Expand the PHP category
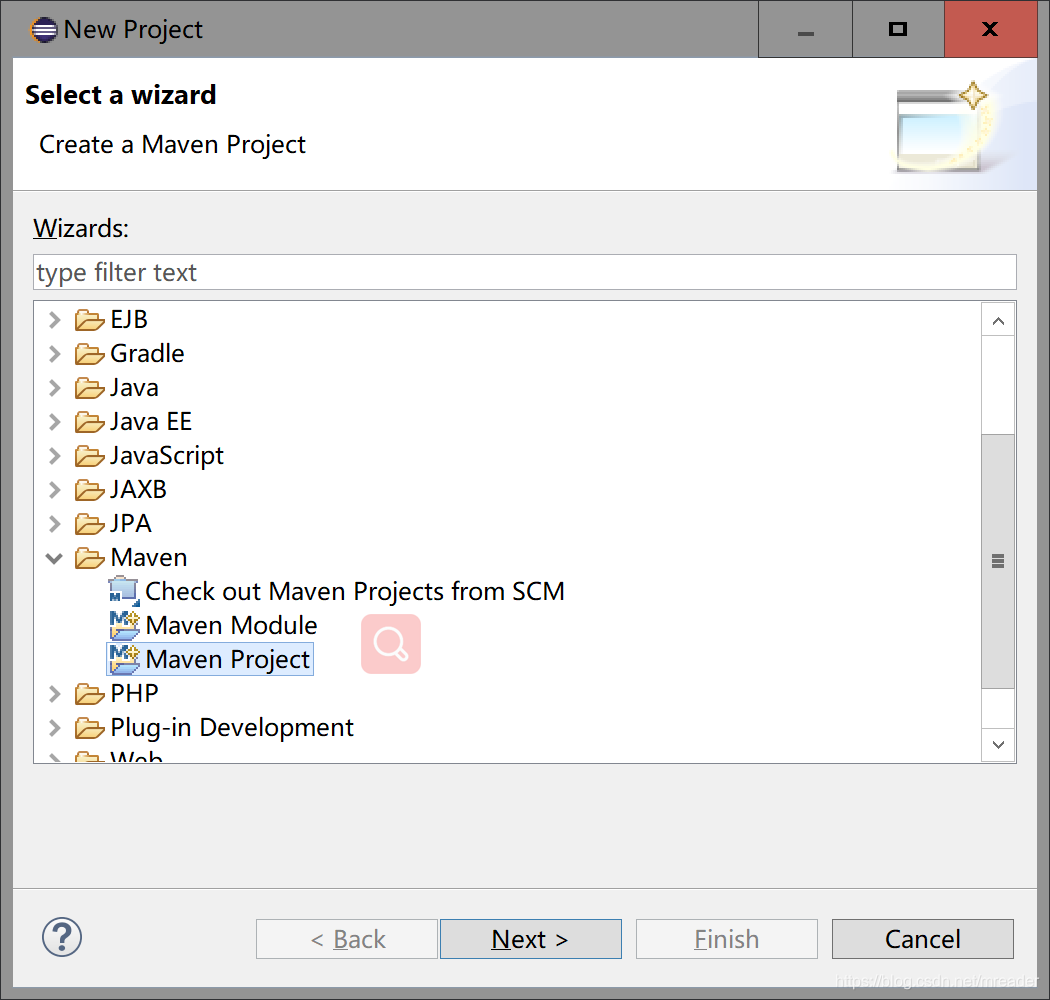The image size is (1050, 1000). 55,694
